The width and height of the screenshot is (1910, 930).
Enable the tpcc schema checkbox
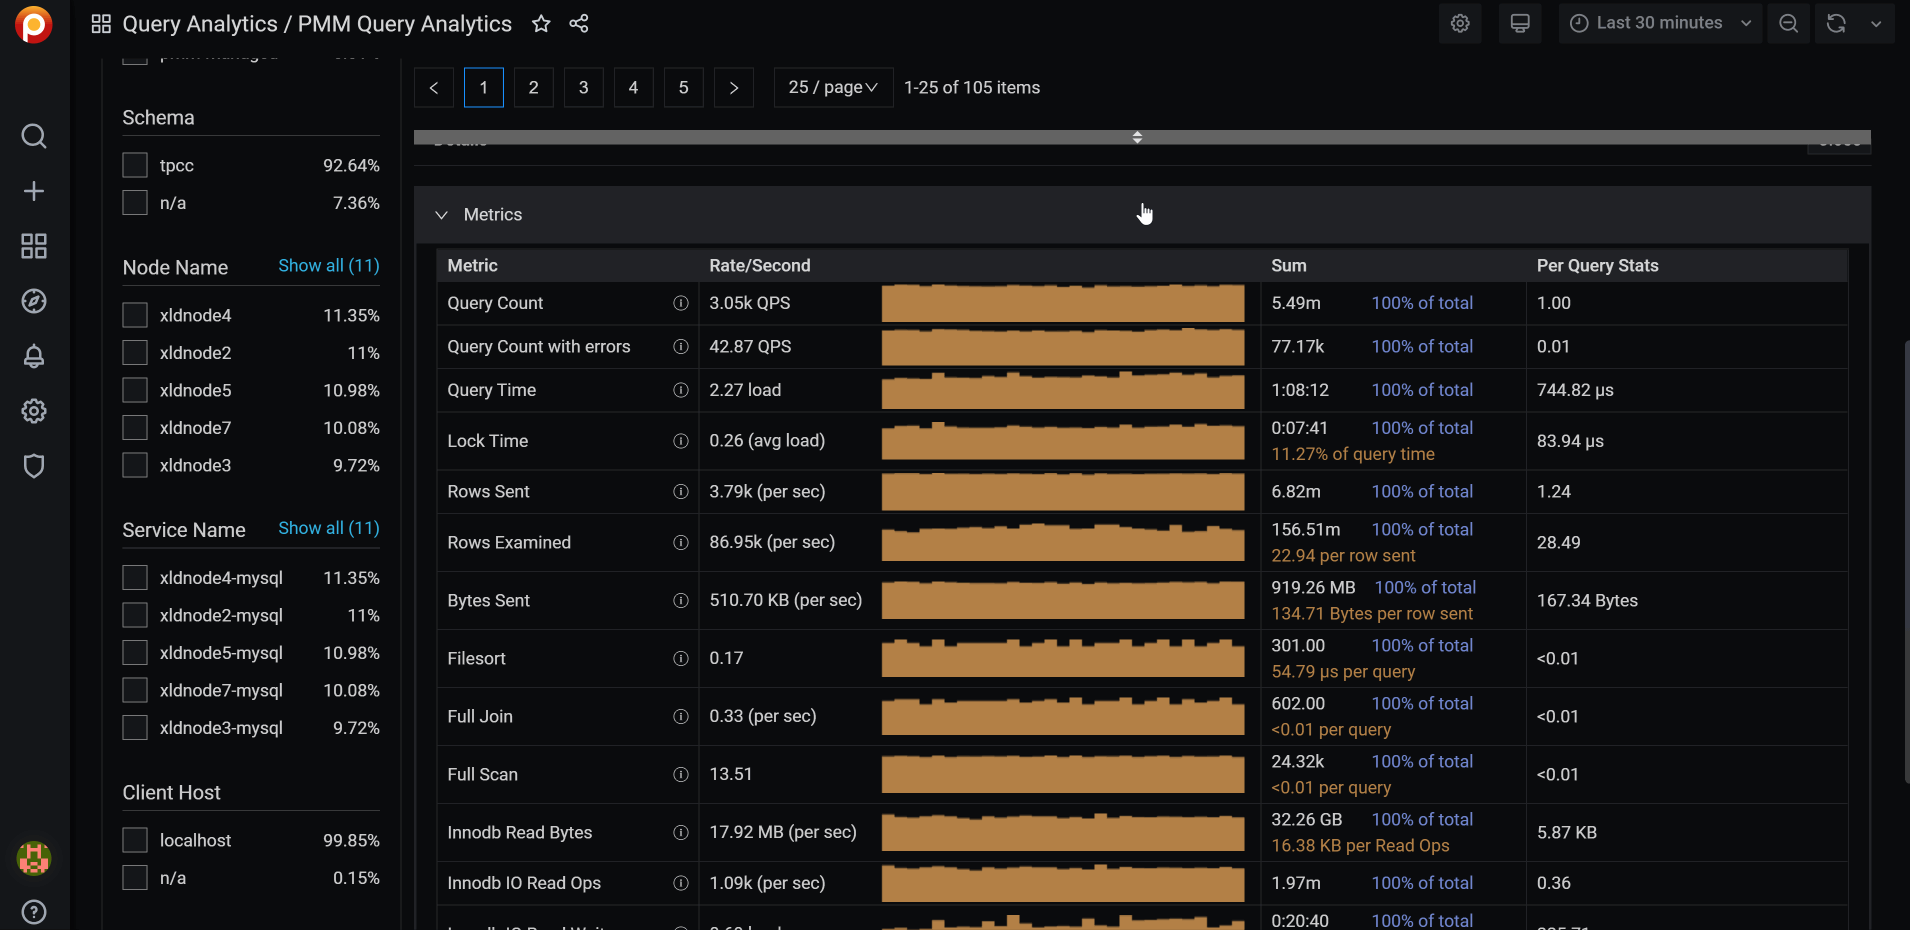coord(134,164)
